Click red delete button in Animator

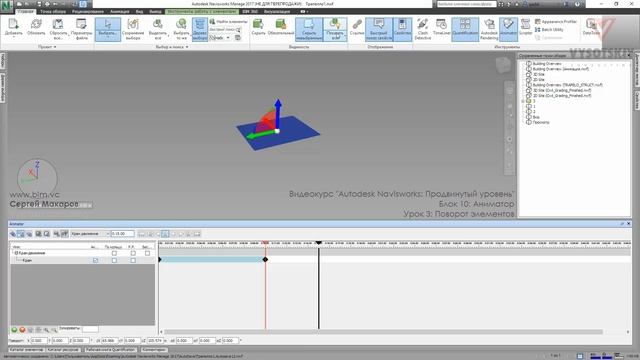22,330
